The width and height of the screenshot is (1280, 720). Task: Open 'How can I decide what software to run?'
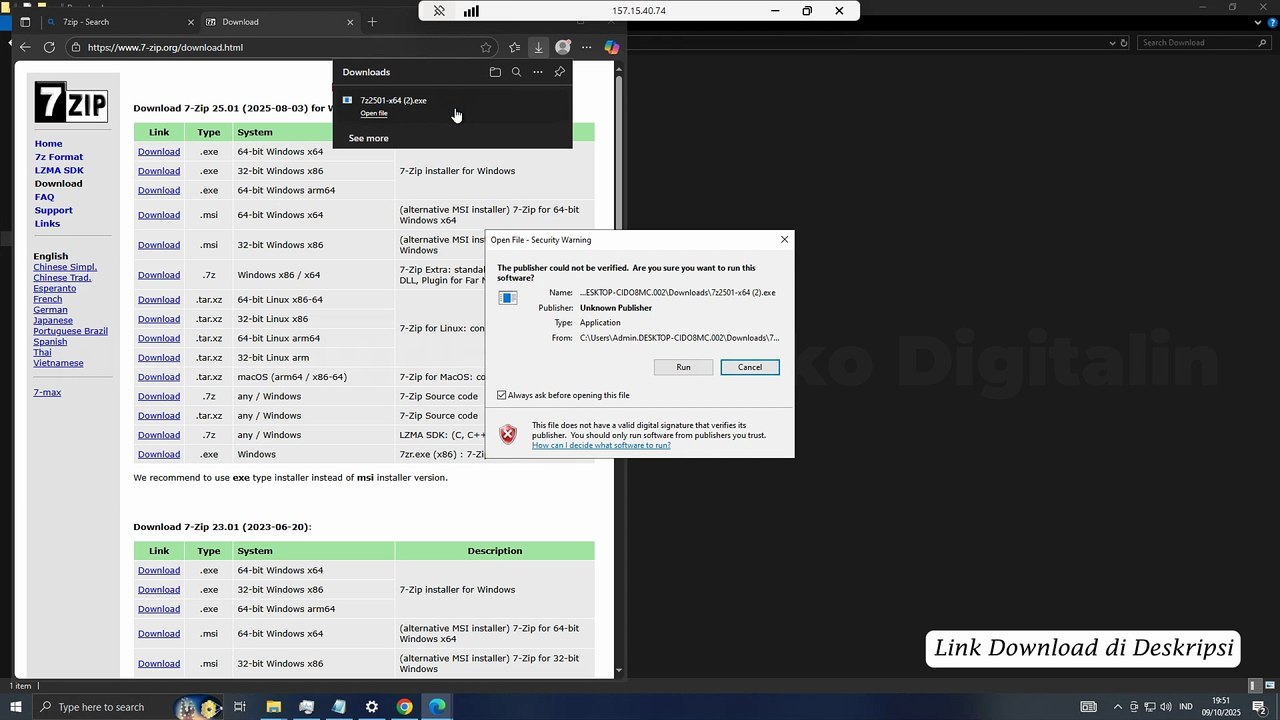(x=601, y=445)
